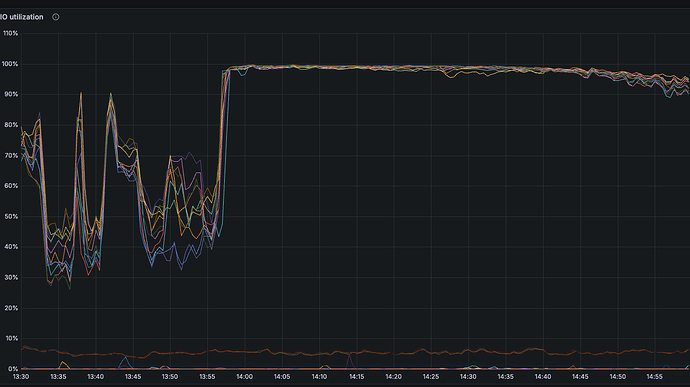The height and width of the screenshot is (387, 690).
Task: Click the 13:30 time axis label
Action: coord(21,377)
